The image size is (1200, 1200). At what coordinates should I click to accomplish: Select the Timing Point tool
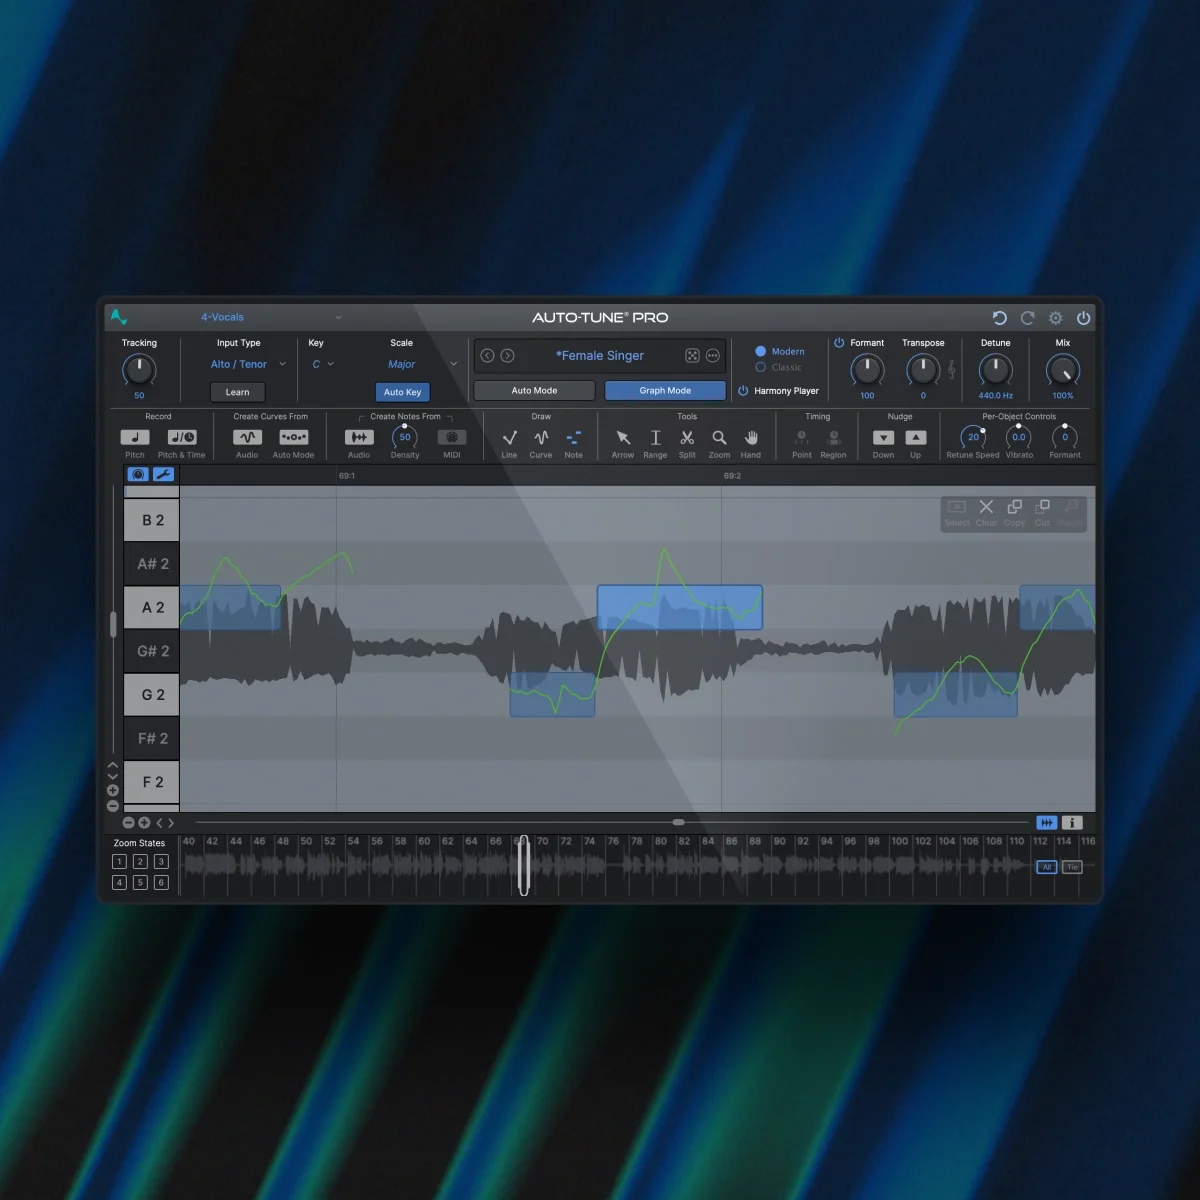coord(801,437)
